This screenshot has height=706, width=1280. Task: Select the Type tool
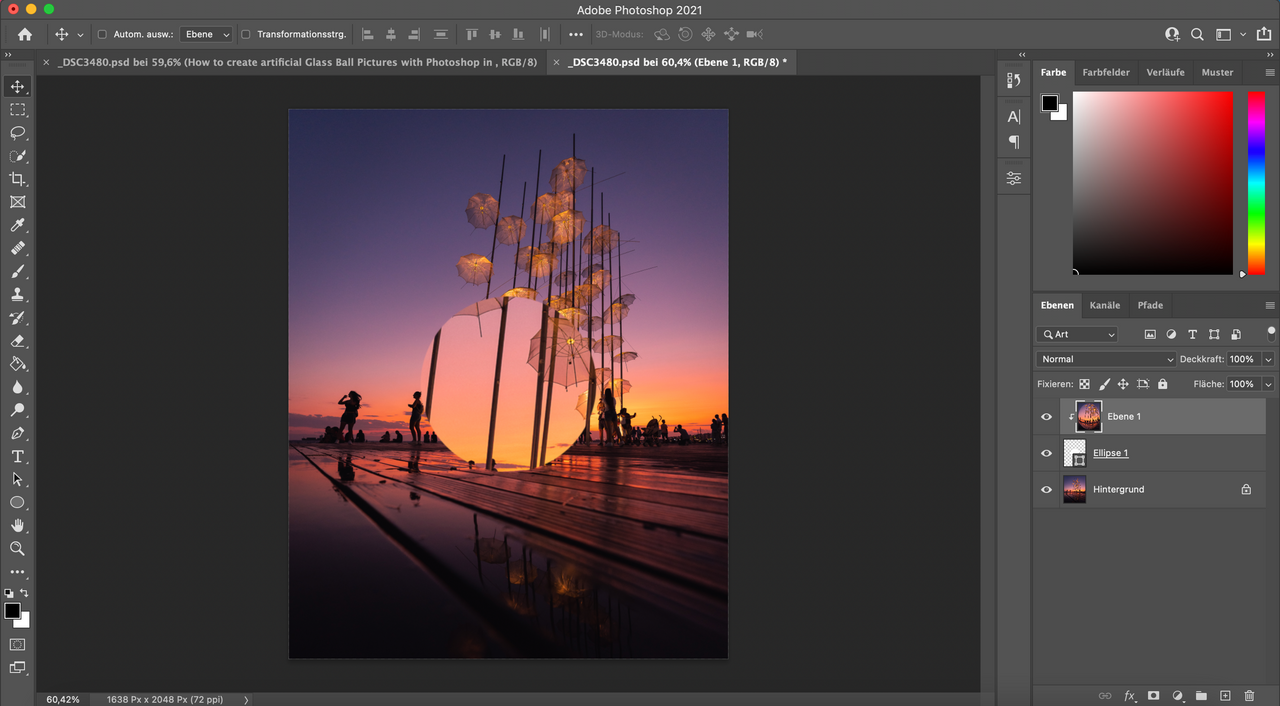click(x=17, y=456)
